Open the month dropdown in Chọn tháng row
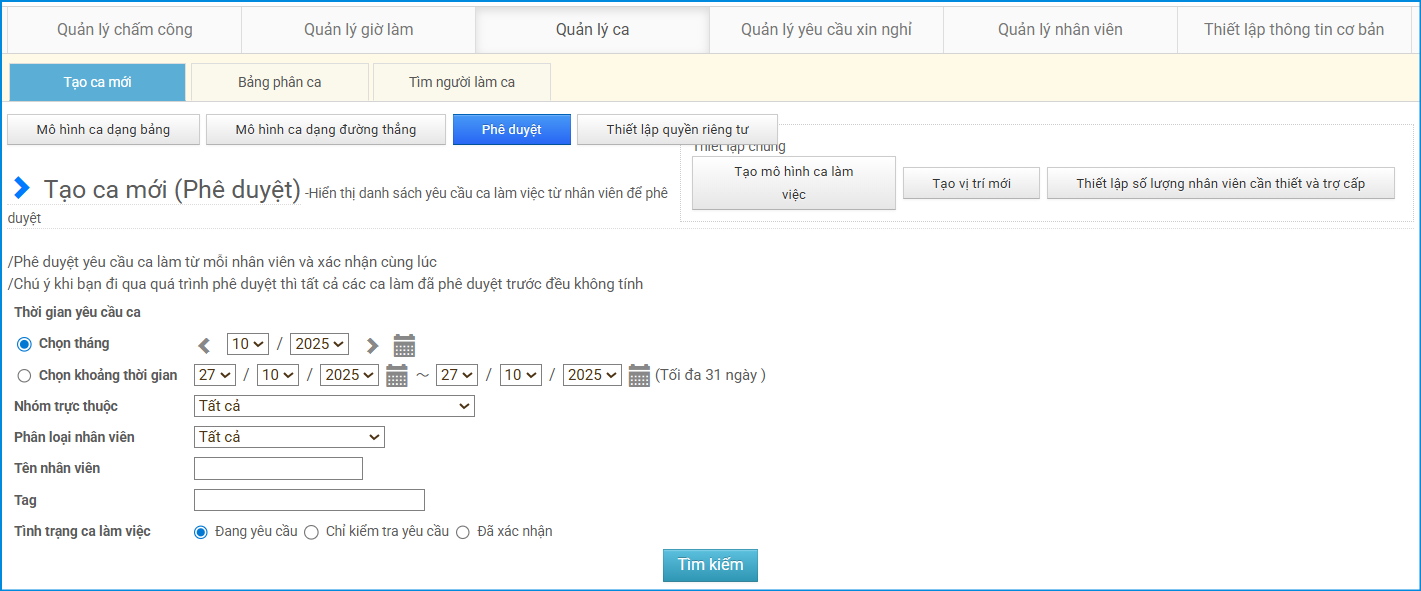This screenshot has width=1421, height=591. [248, 344]
